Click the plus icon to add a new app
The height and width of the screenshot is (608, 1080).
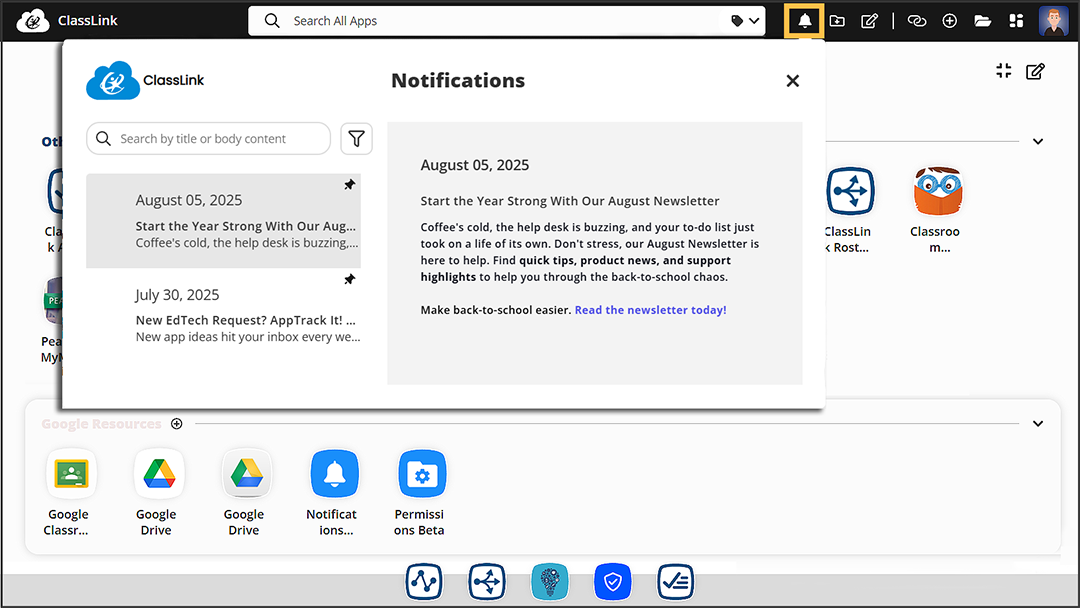point(949,20)
